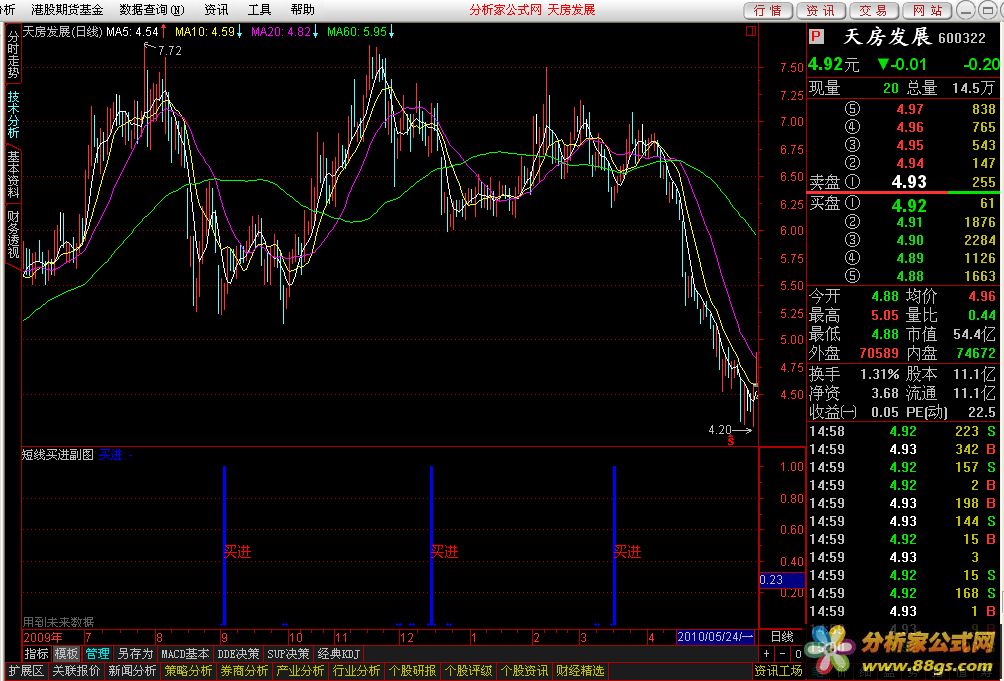Minimize the window with the round minimize button
Screen dimensions: 1004x681
click(x=965, y=10)
